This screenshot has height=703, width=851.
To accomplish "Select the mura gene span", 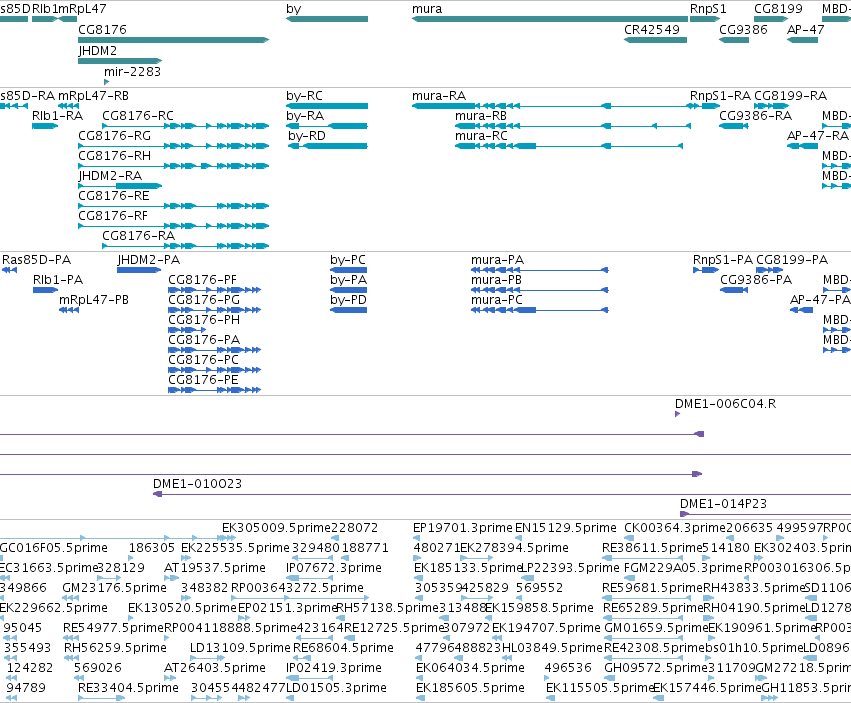I will pos(550,19).
